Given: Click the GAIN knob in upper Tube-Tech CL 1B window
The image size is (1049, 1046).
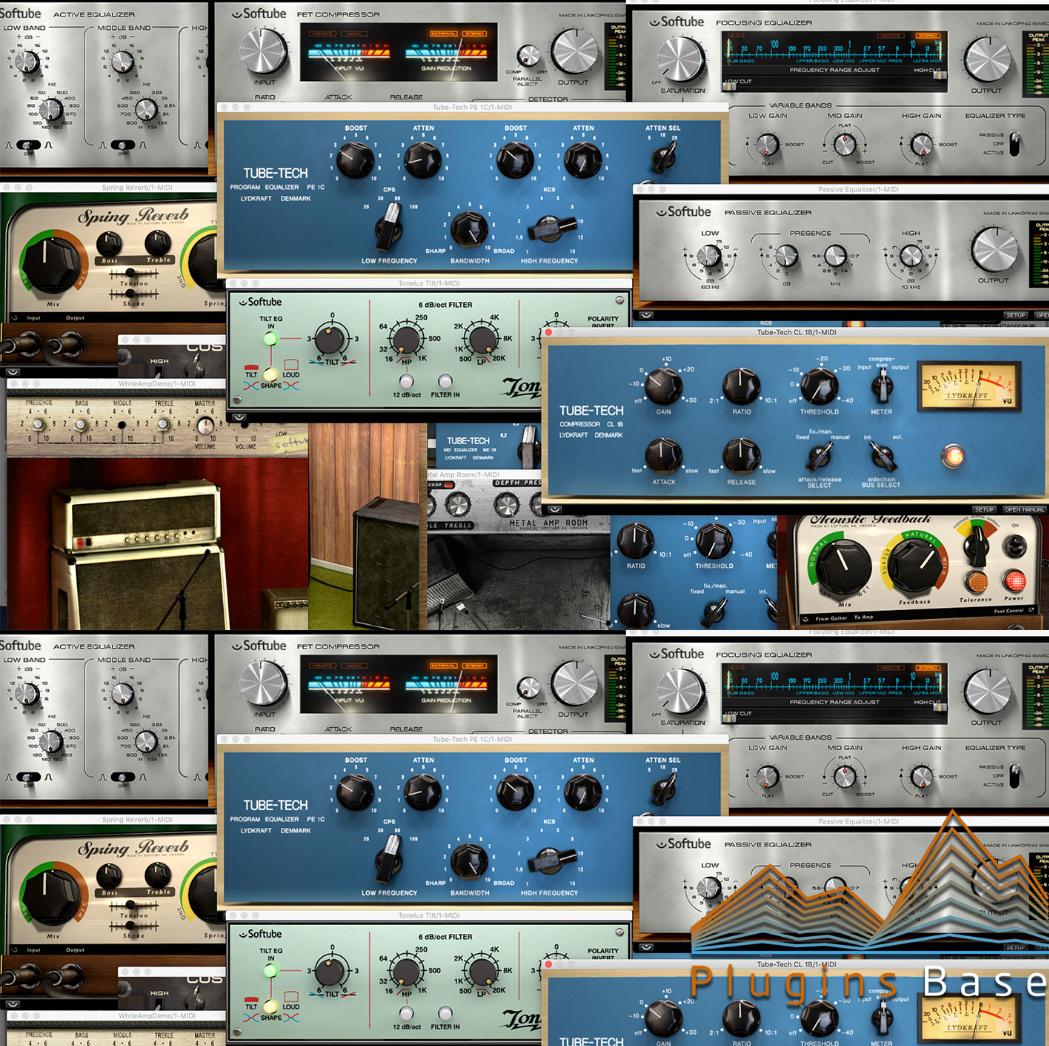Looking at the screenshot, I should tap(663, 386).
